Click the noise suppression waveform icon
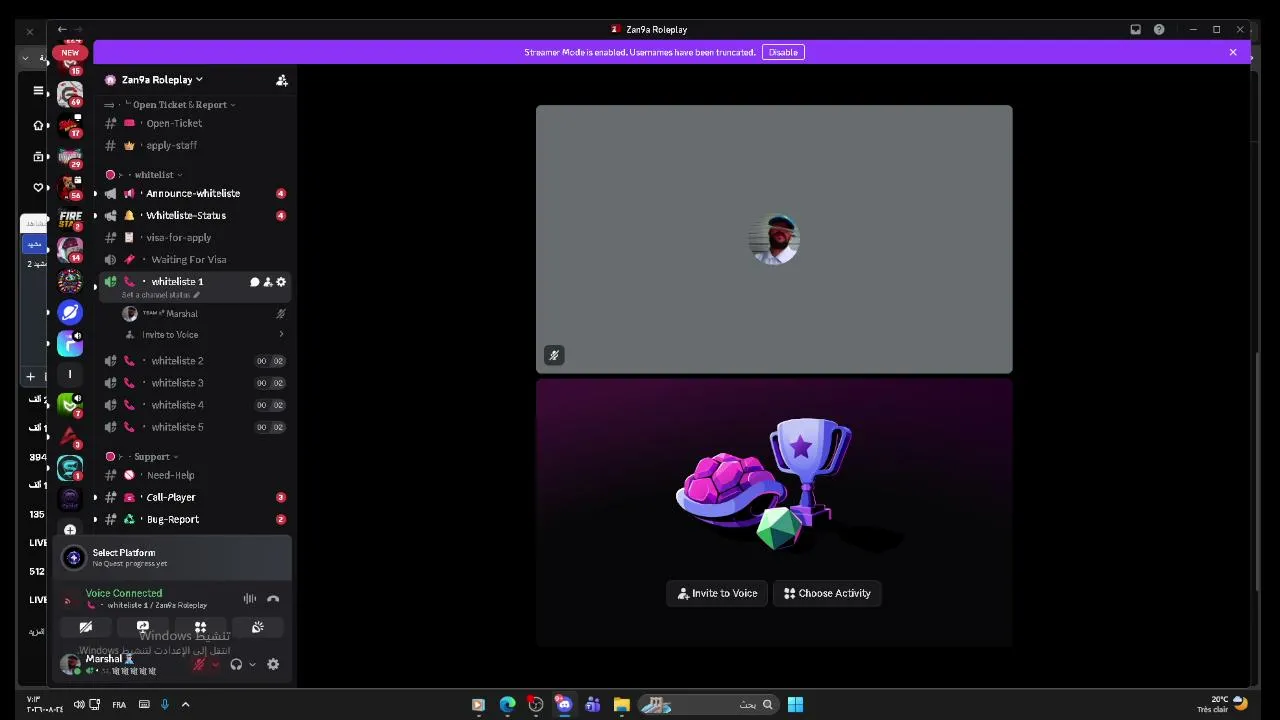Screen dimensions: 1280x720 250,599
